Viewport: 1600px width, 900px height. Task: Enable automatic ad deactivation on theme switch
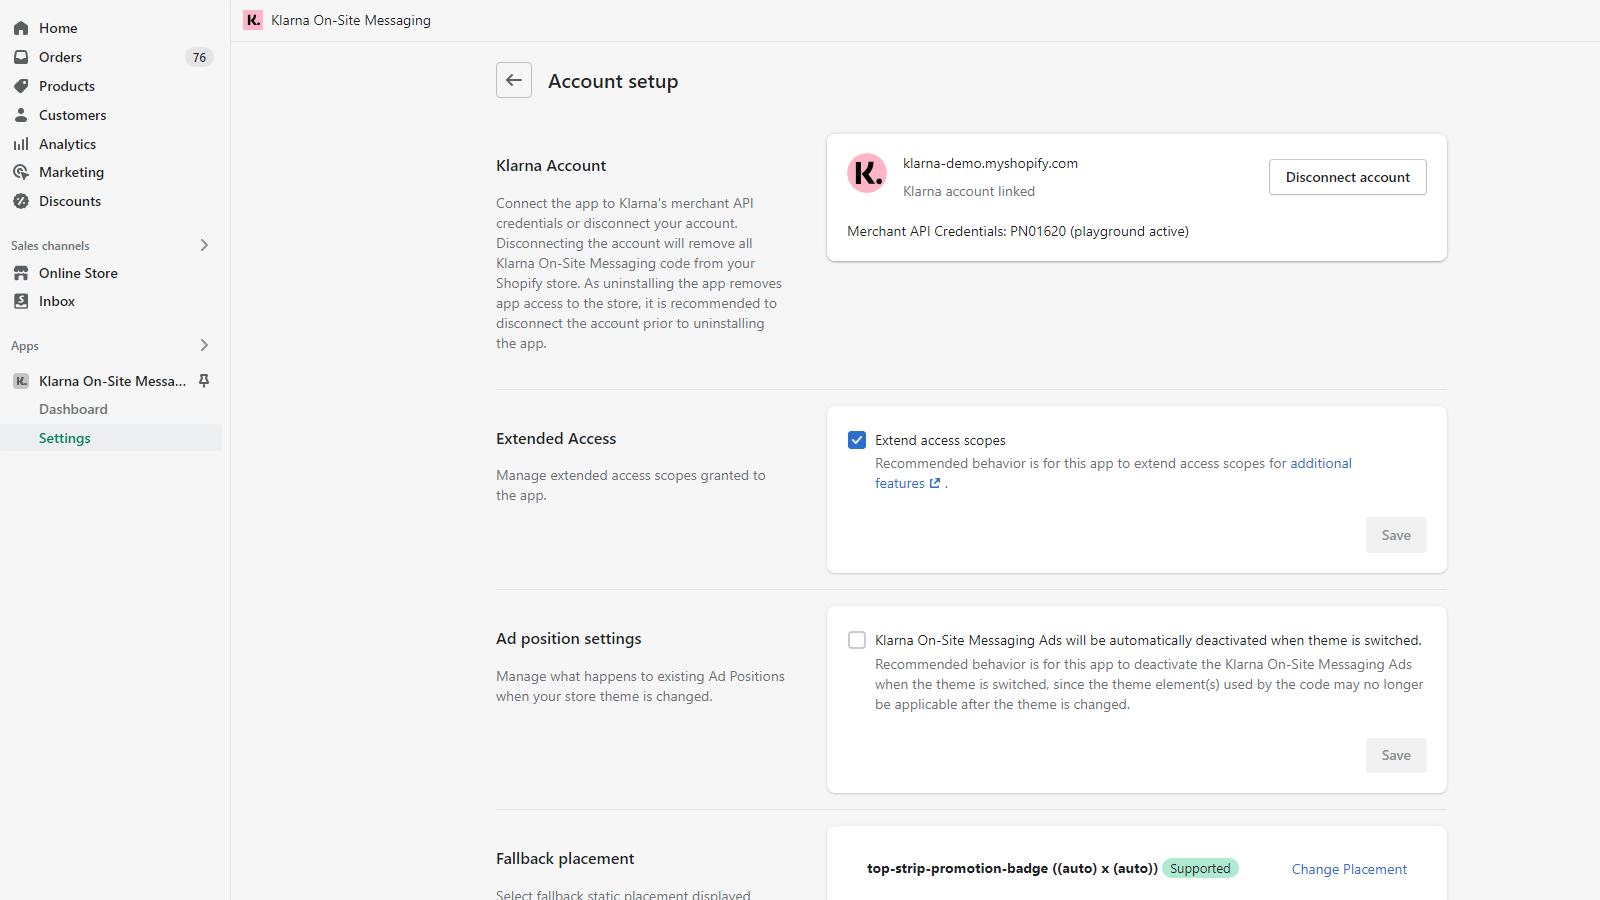(x=857, y=640)
